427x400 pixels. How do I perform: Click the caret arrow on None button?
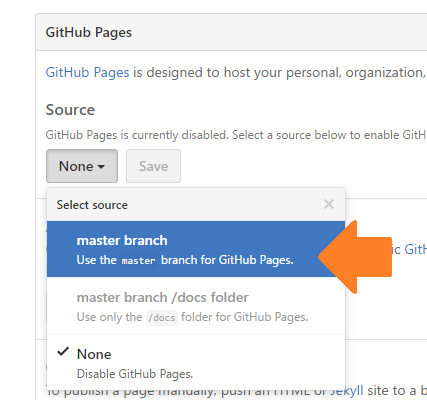(x=101, y=167)
